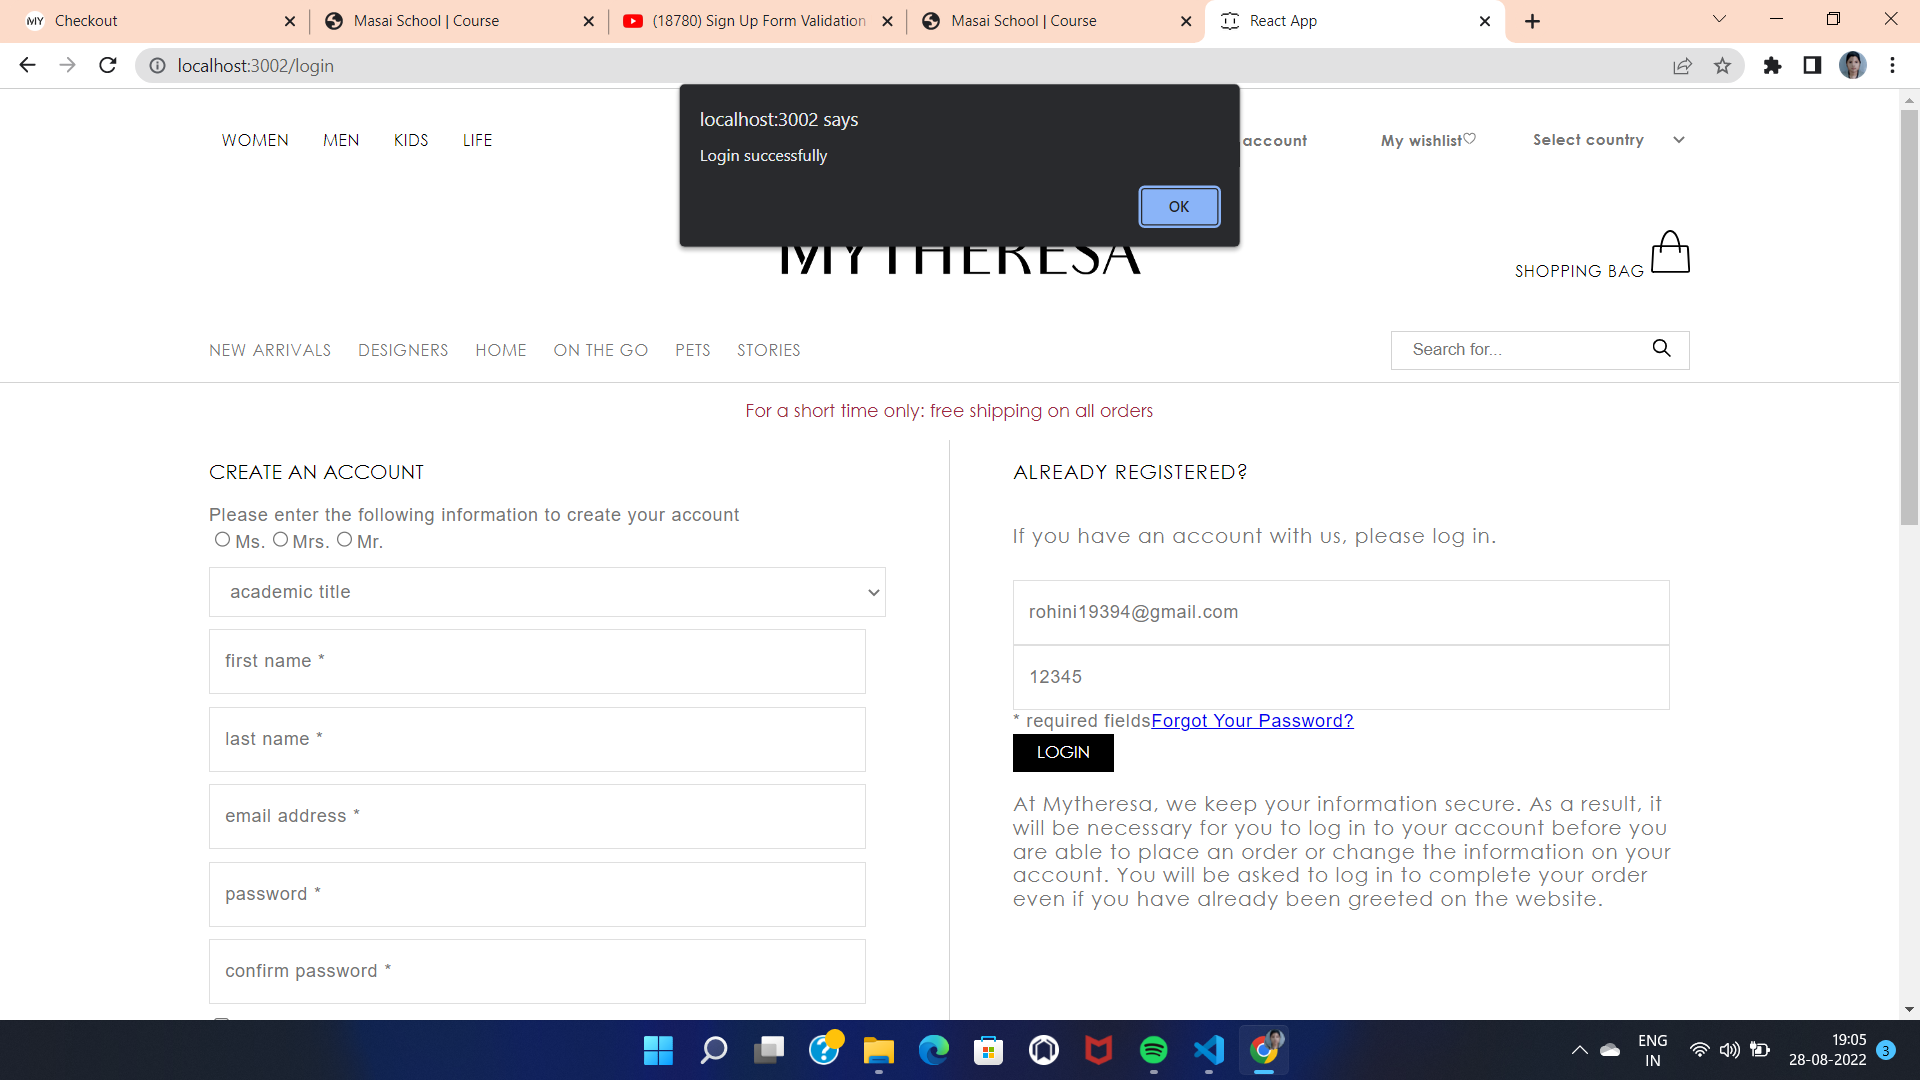This screenshot has width=1920, height=1080.
Task: Click the search magnifier icon
Action: point(1661,348)
